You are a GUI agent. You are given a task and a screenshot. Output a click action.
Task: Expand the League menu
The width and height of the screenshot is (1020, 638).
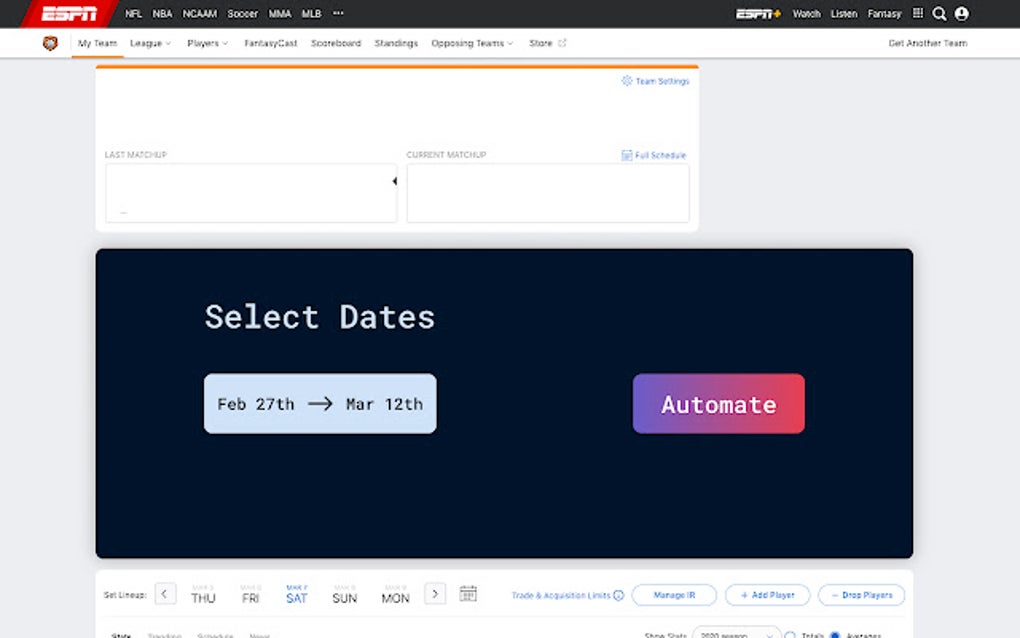coord(150,43)
